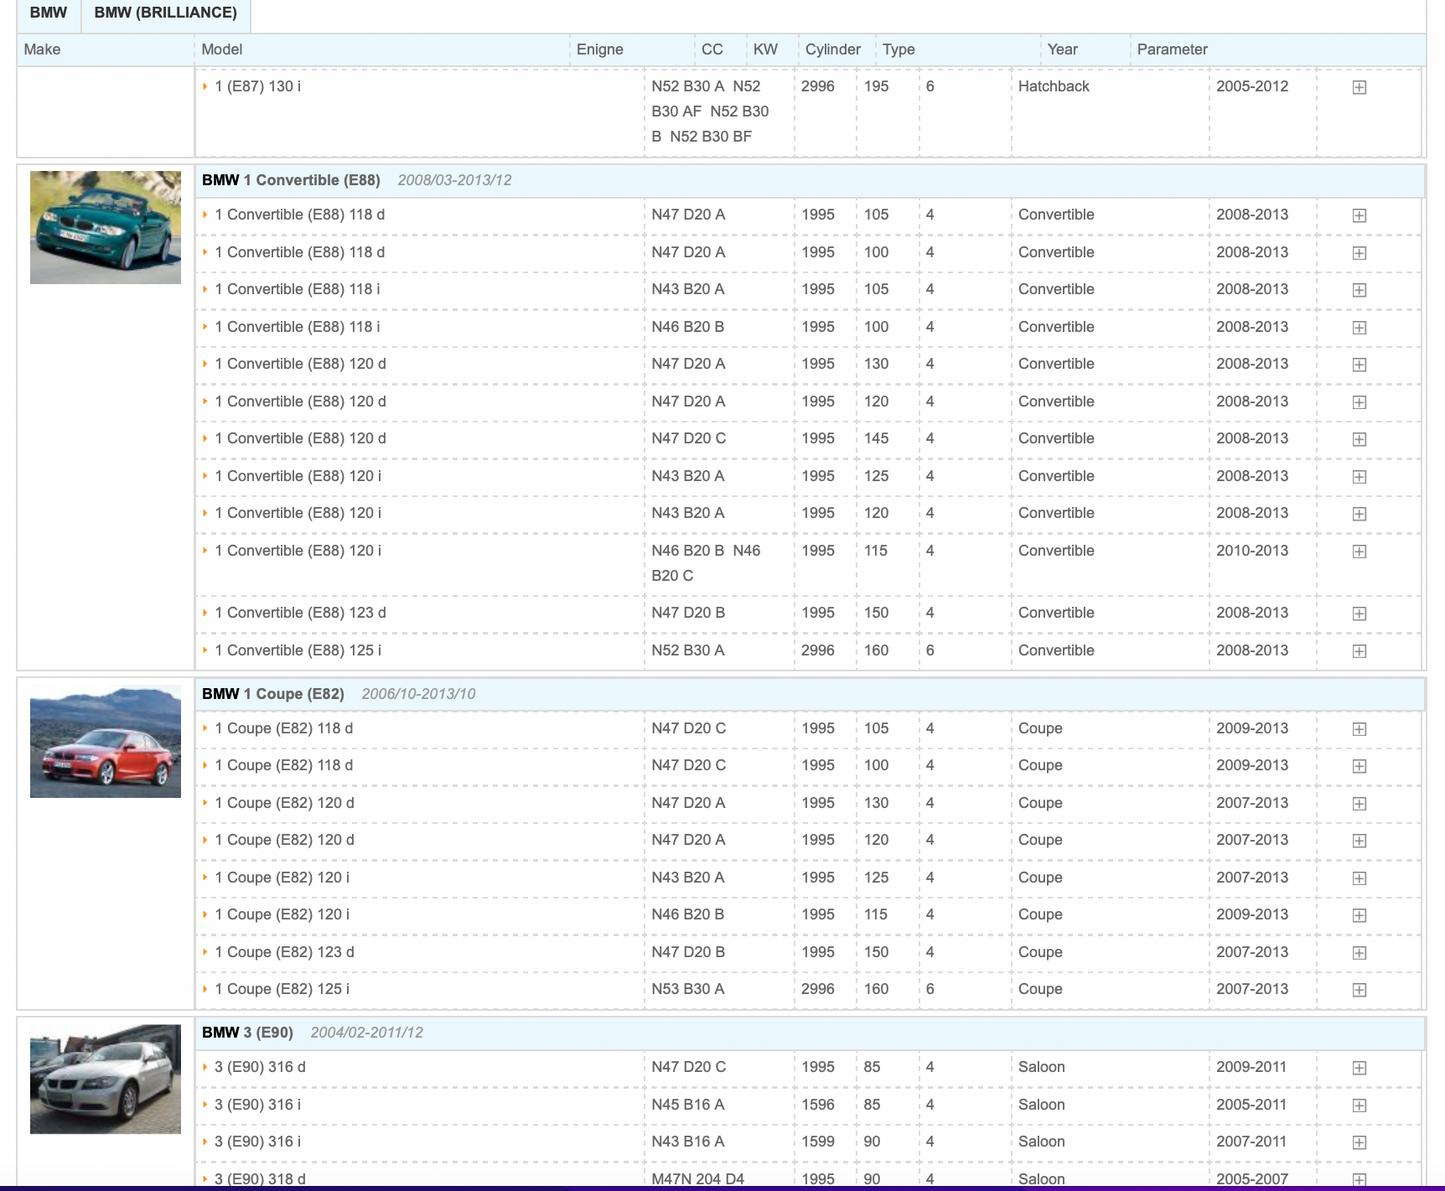Open the 3 (E90) 318 d link
The image size is (1445, 1191).
tap(260, 1179)
